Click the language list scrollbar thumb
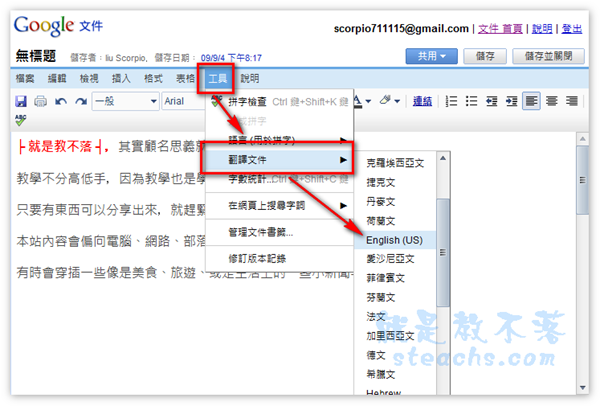 443,253
